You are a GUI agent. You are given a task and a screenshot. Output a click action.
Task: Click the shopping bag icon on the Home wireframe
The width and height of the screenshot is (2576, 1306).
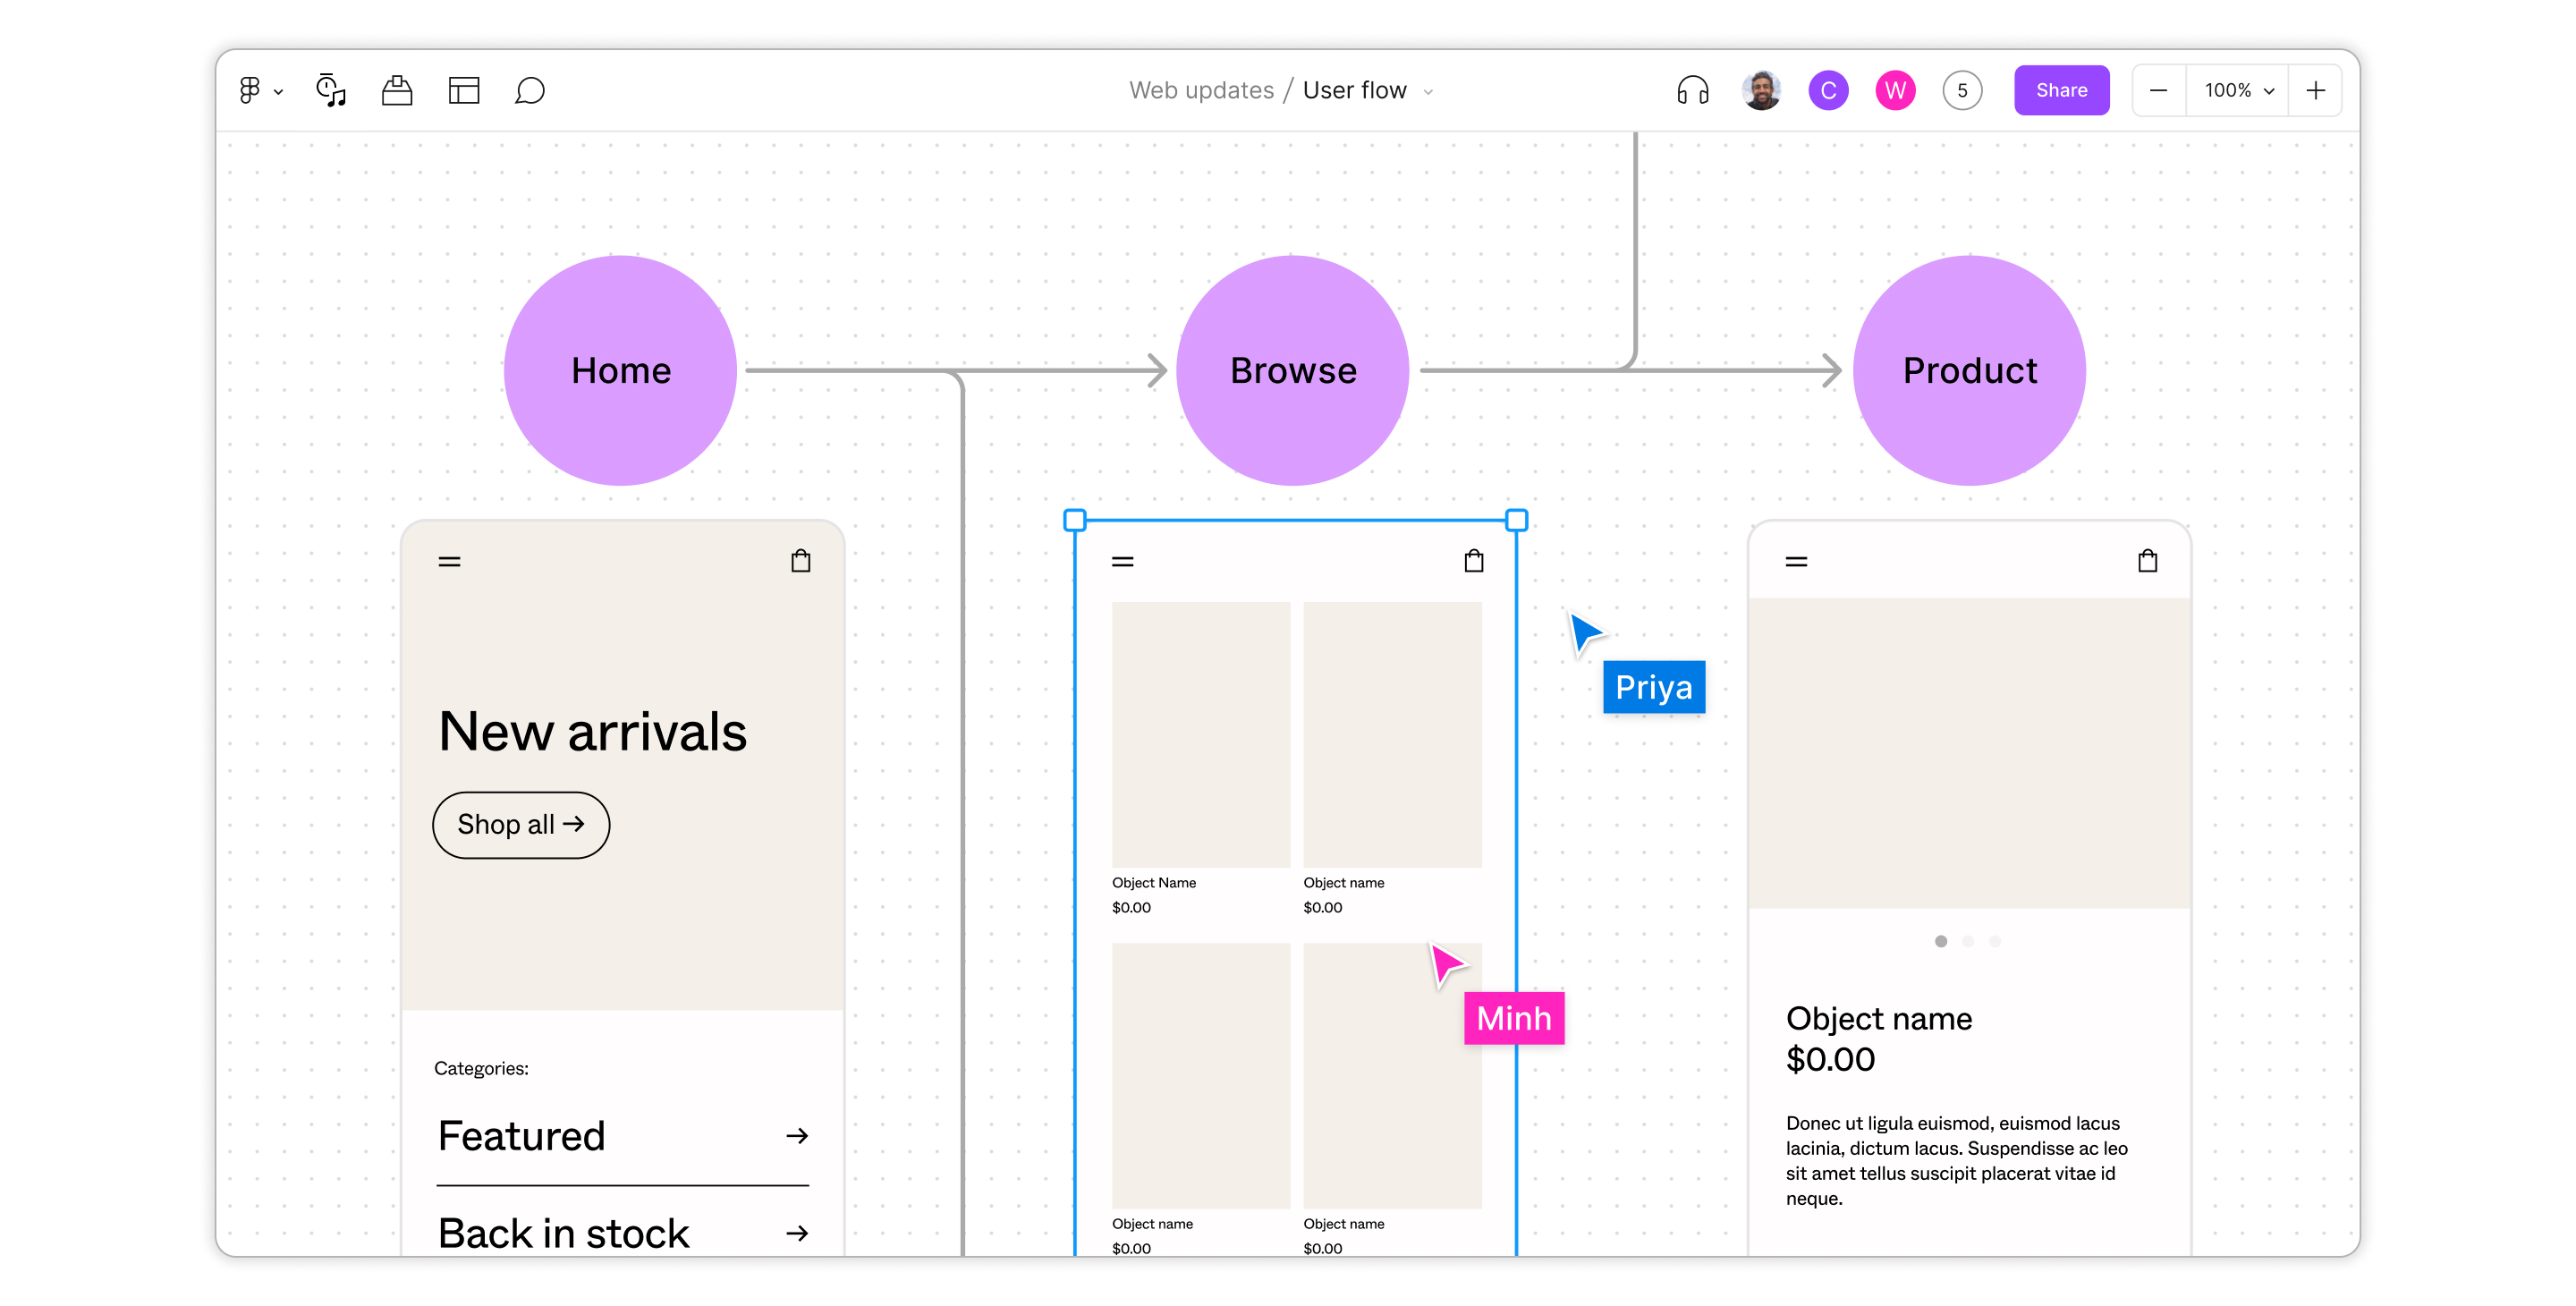tap(800, 561)
